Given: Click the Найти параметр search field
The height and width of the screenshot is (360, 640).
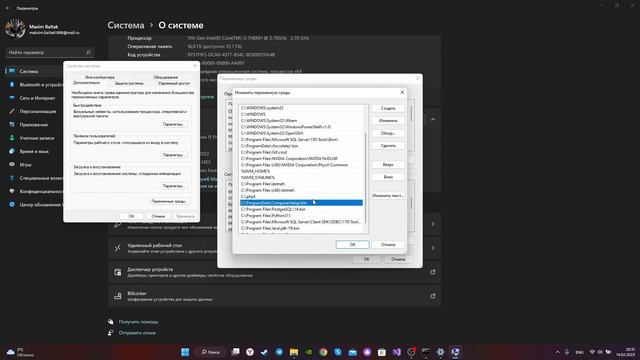Looking at the screenshot, I should click(x=49, y=52).
